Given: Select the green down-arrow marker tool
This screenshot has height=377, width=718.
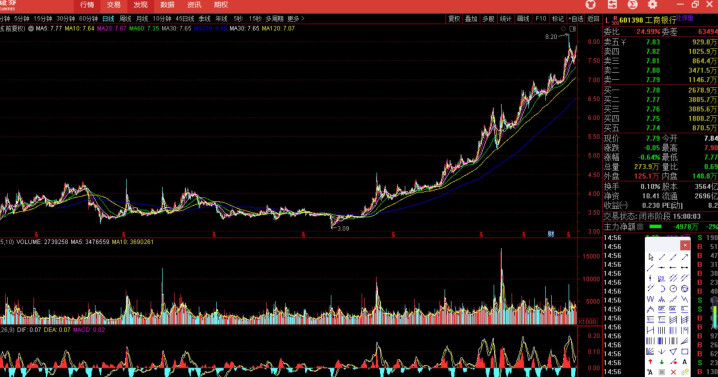Looking at the screenshot, I should point(662,362).
